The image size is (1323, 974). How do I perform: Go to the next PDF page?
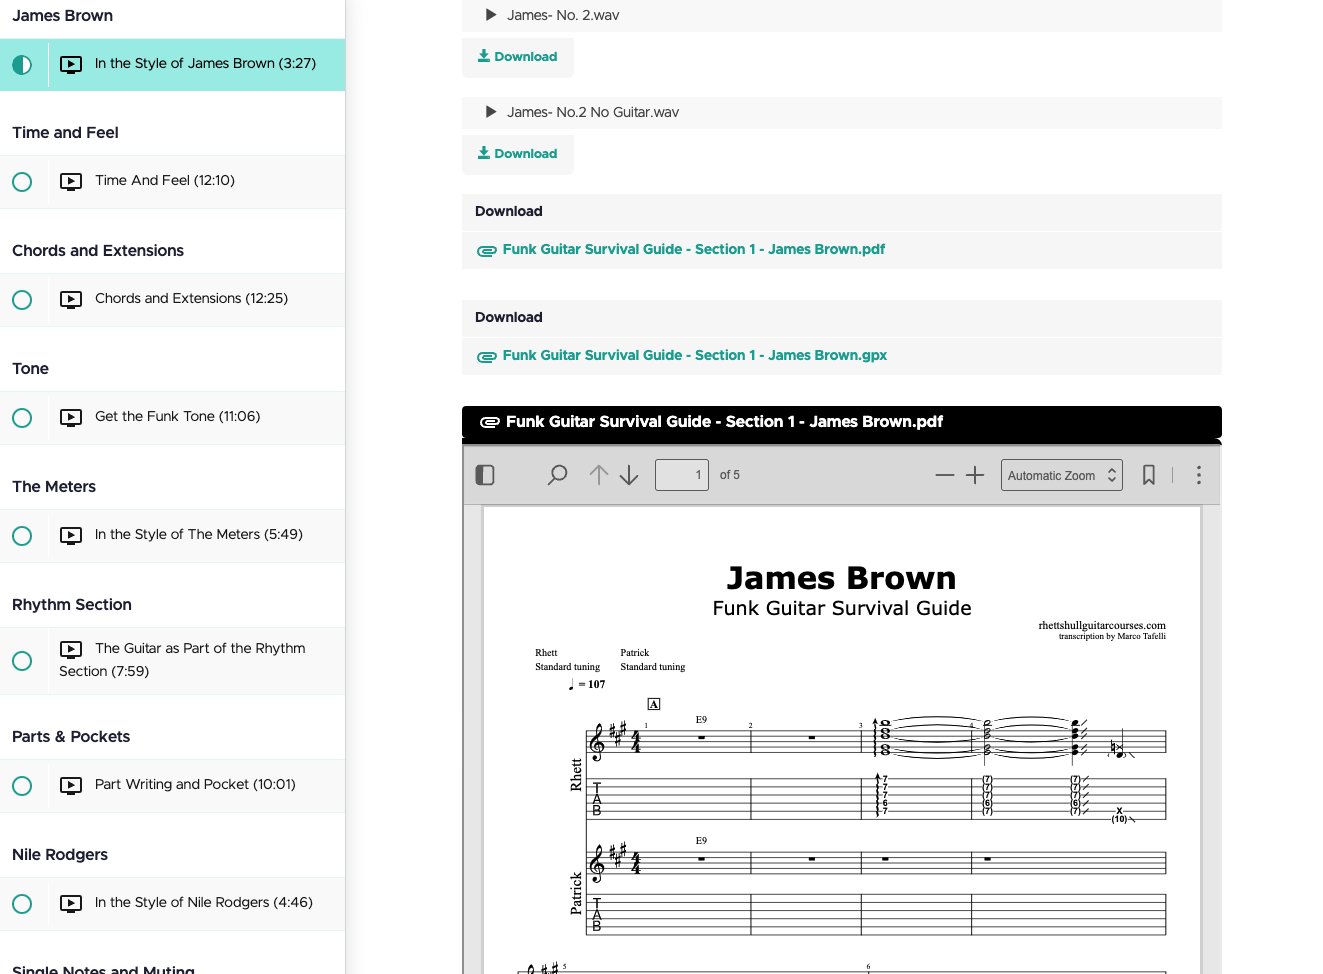[629, 475]
